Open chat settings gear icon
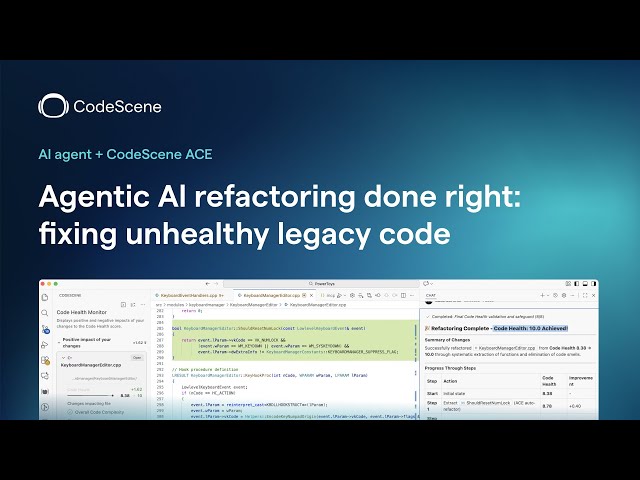This screenshot has width=640, height=480. coord(564,295)
